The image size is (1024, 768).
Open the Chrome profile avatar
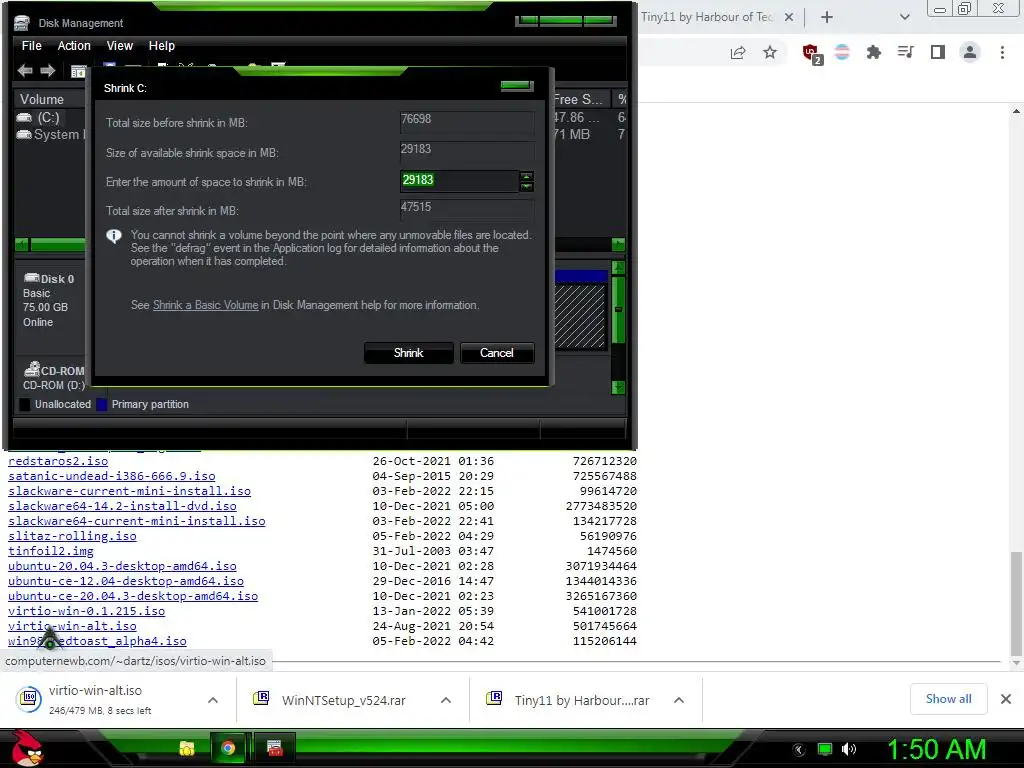(x=970, y=52)
